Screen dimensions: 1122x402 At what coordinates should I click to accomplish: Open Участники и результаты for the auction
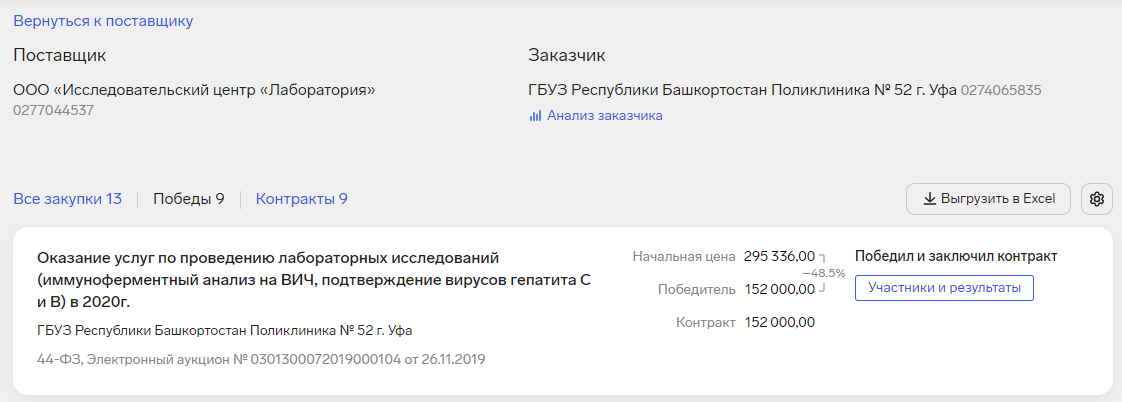click(945, 288)
